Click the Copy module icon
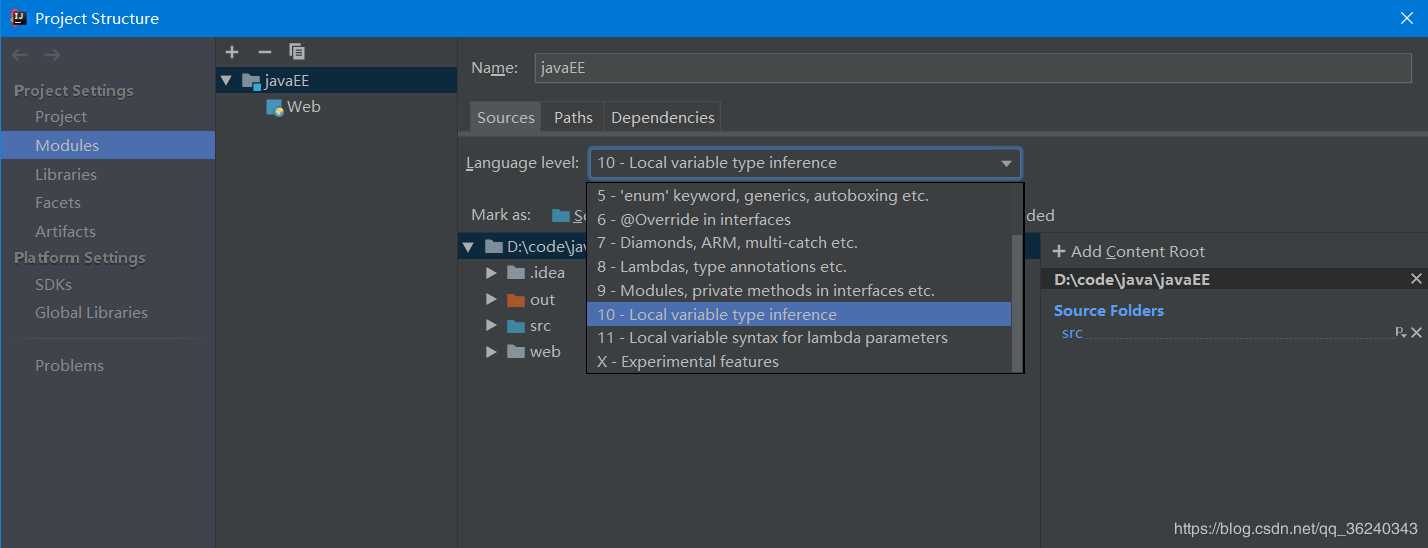 click(297, 52)
